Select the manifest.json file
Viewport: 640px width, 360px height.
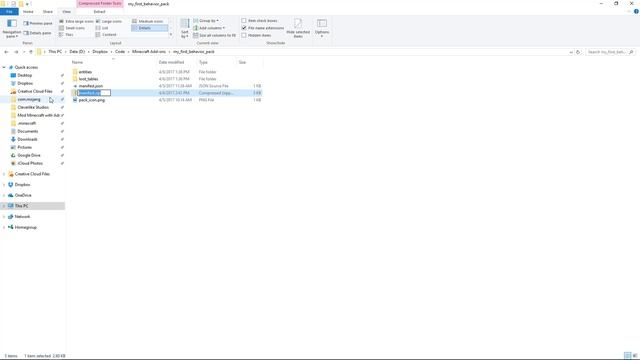point(91,86)
